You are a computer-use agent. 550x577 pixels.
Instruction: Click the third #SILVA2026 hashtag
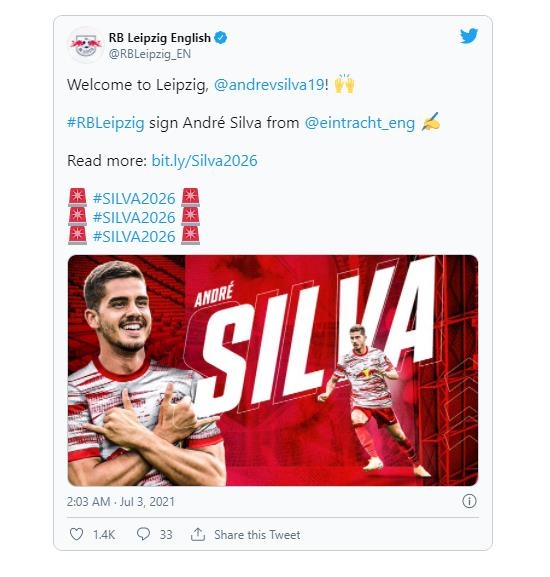(134, 236)
